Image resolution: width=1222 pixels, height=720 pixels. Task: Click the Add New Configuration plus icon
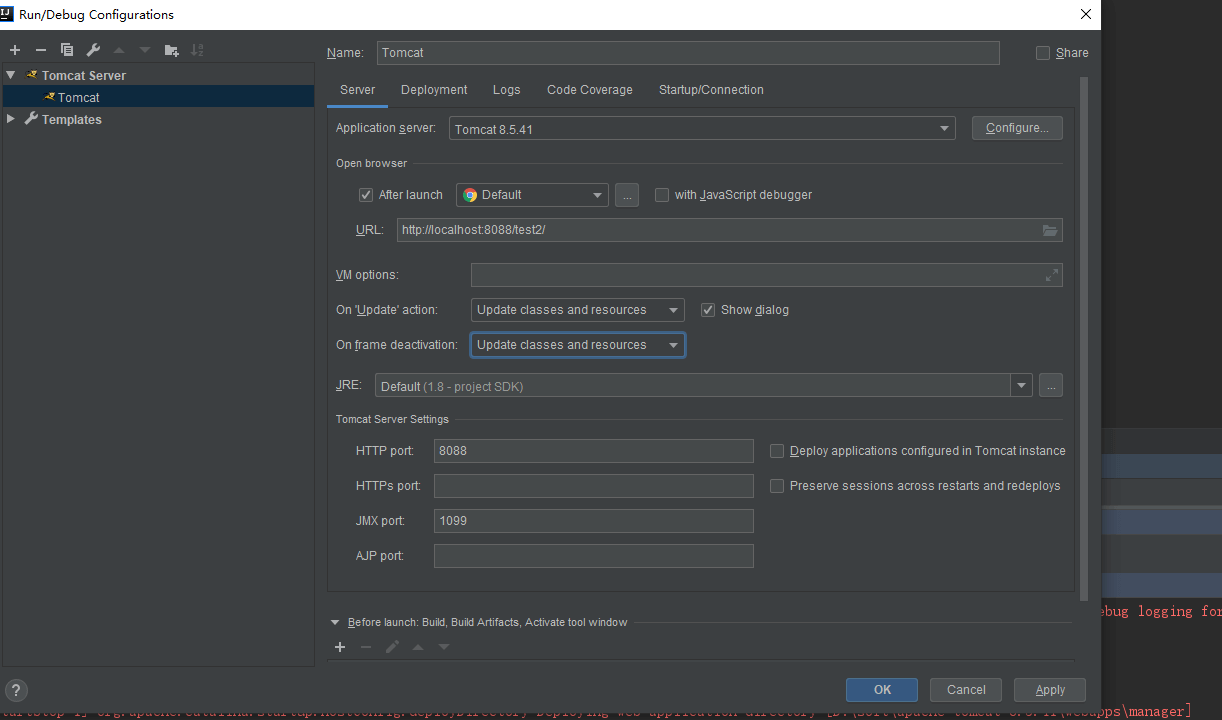point(15,50)
